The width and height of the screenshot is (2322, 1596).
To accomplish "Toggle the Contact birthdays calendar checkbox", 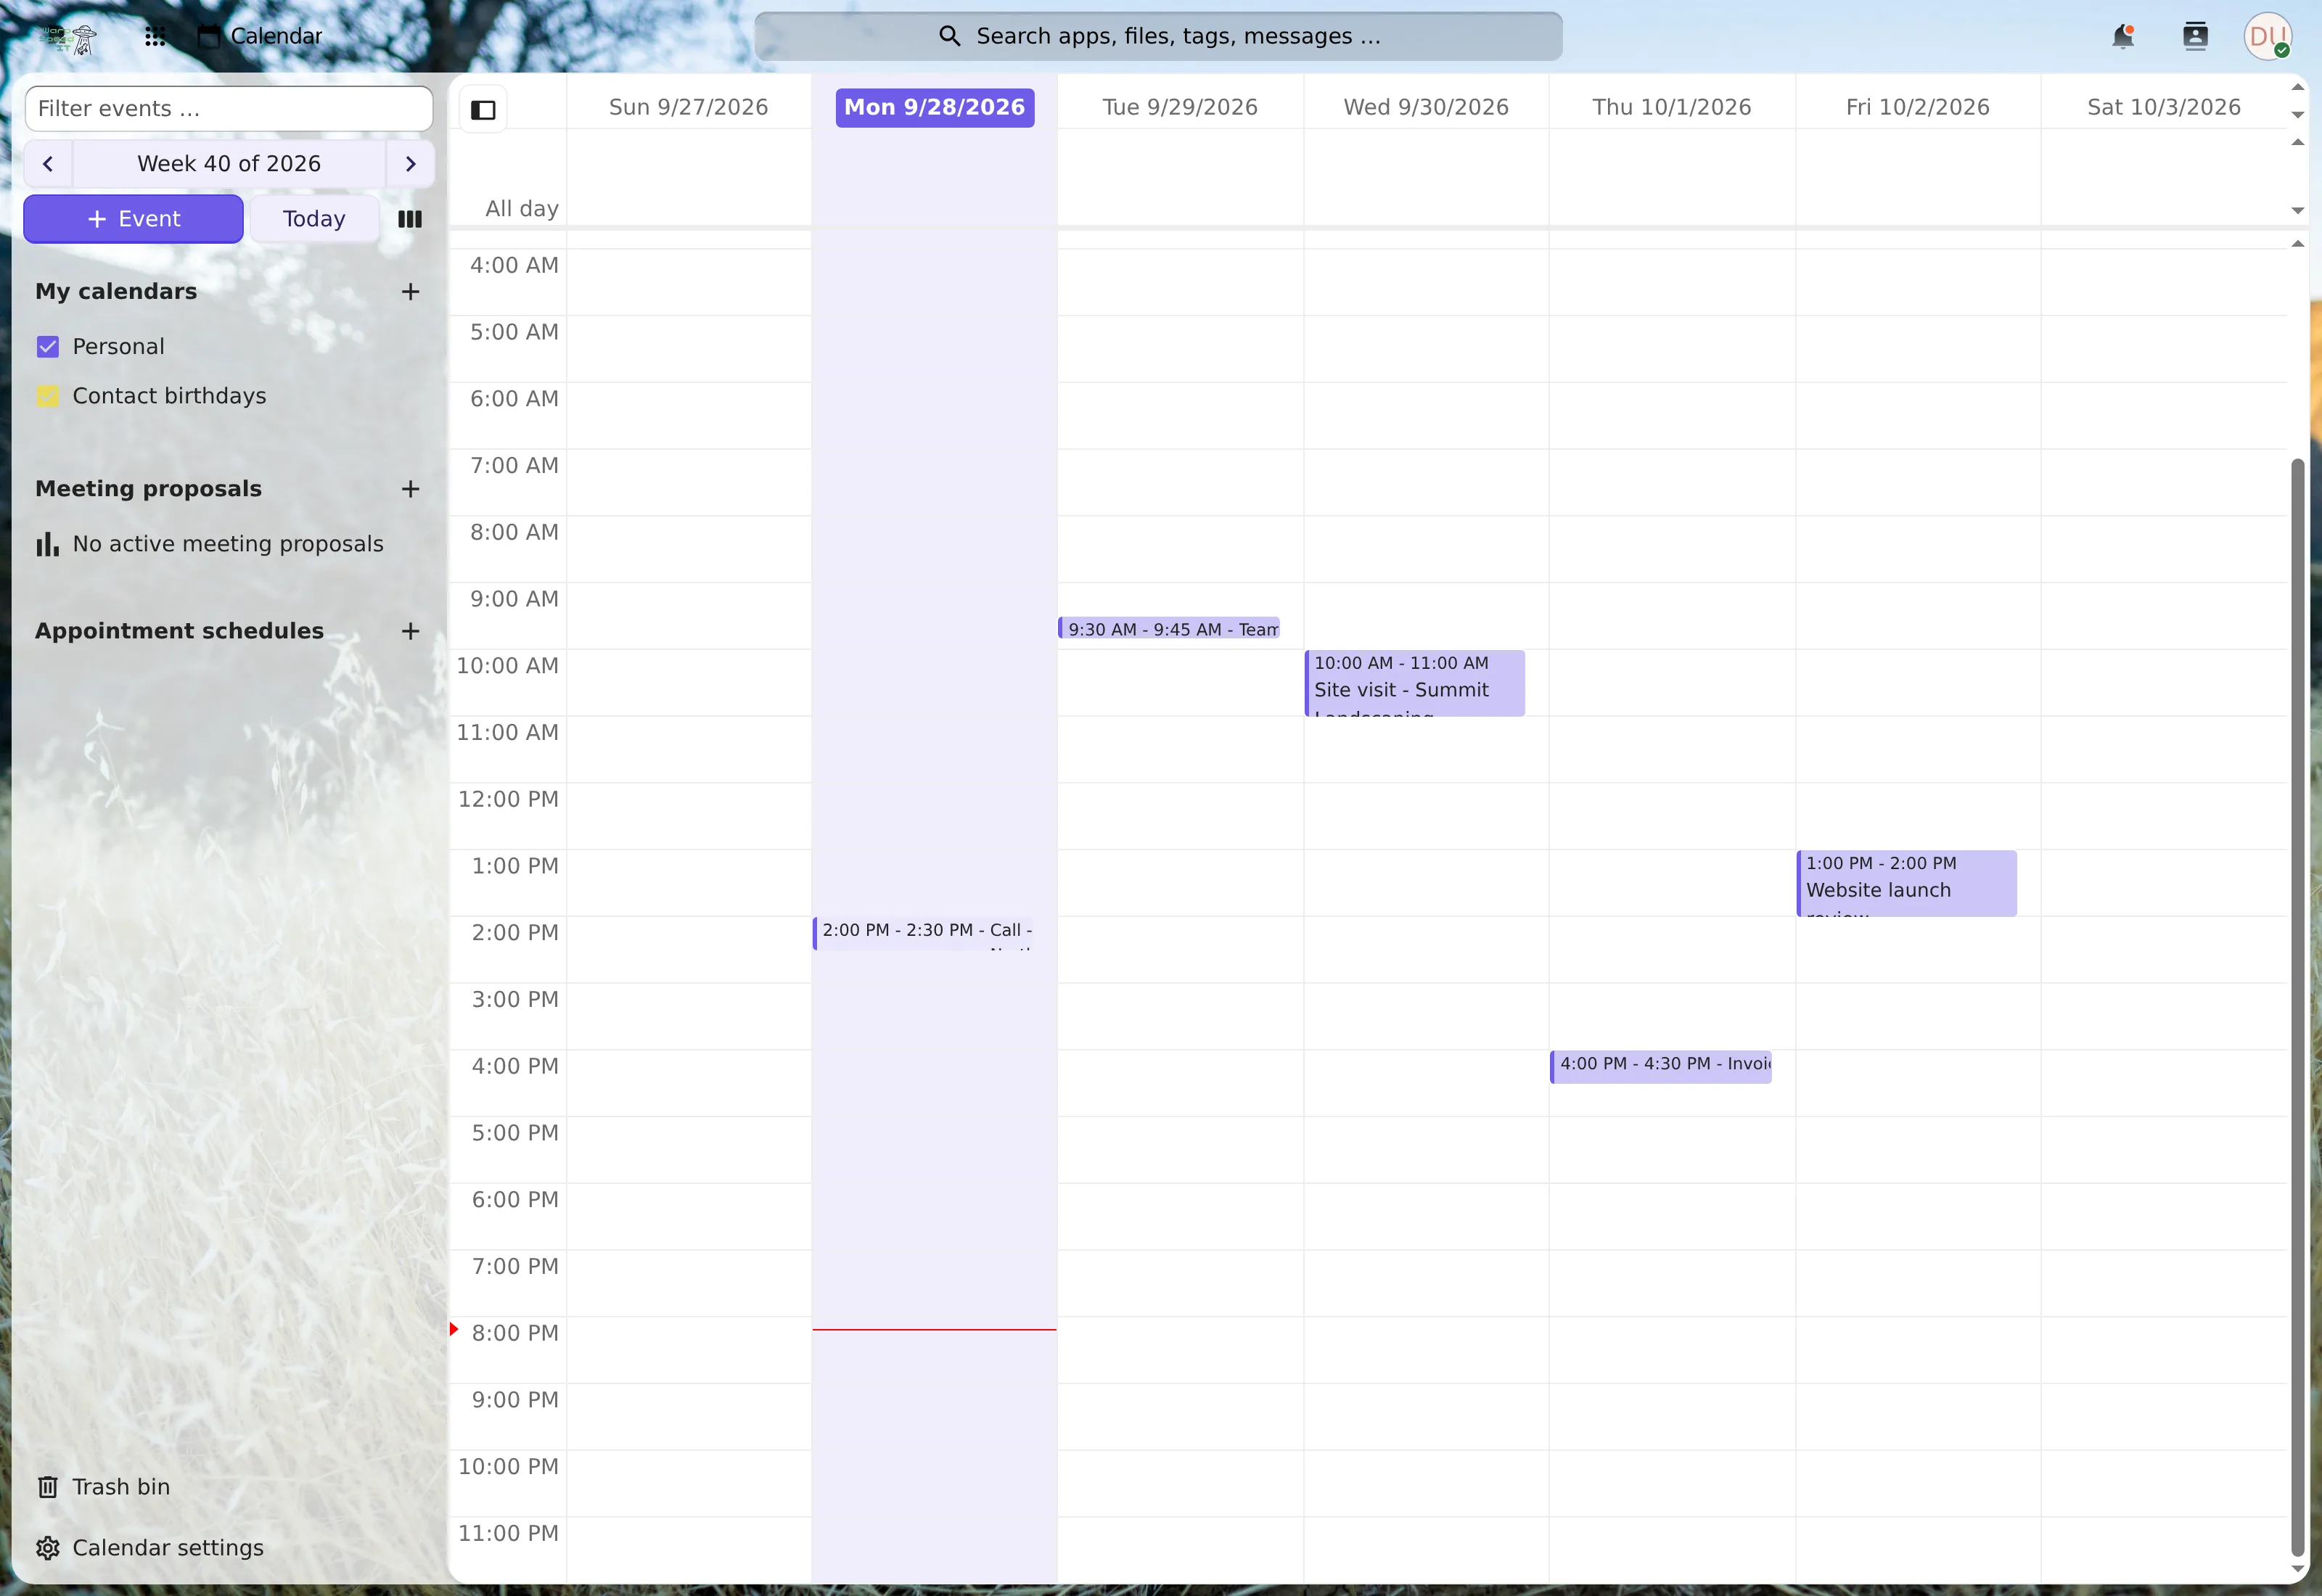I will tap(48, 396).
